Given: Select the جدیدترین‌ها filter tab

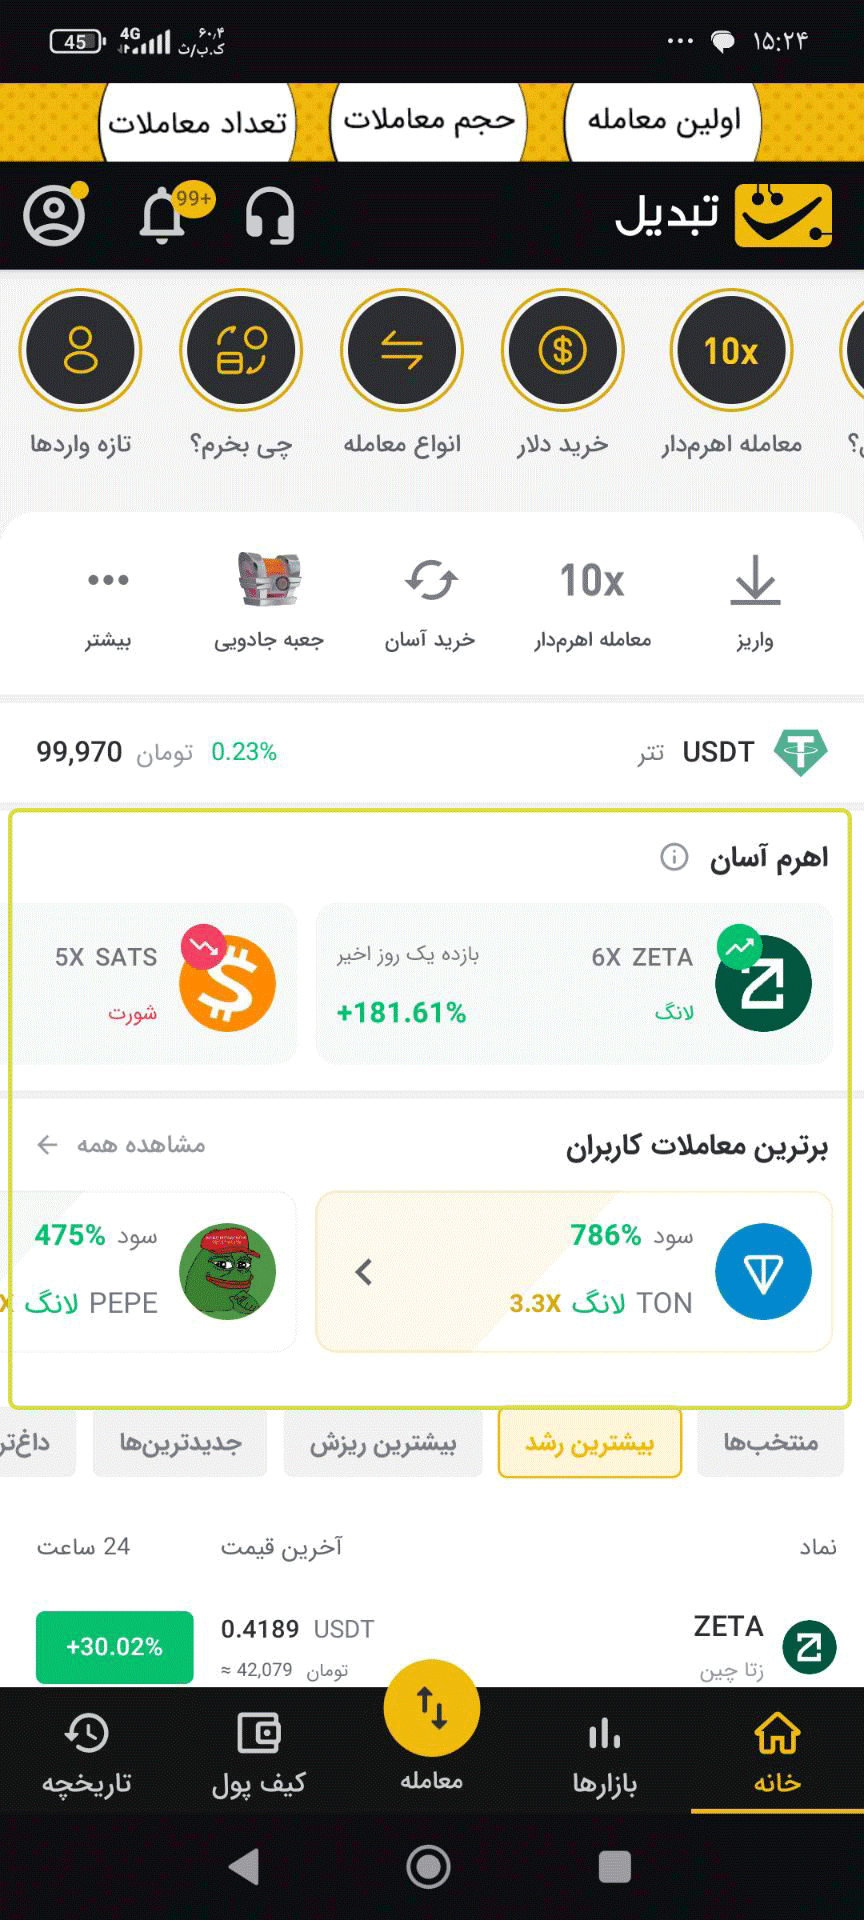Looking at the screenshot, I should tap(180, 1443).
